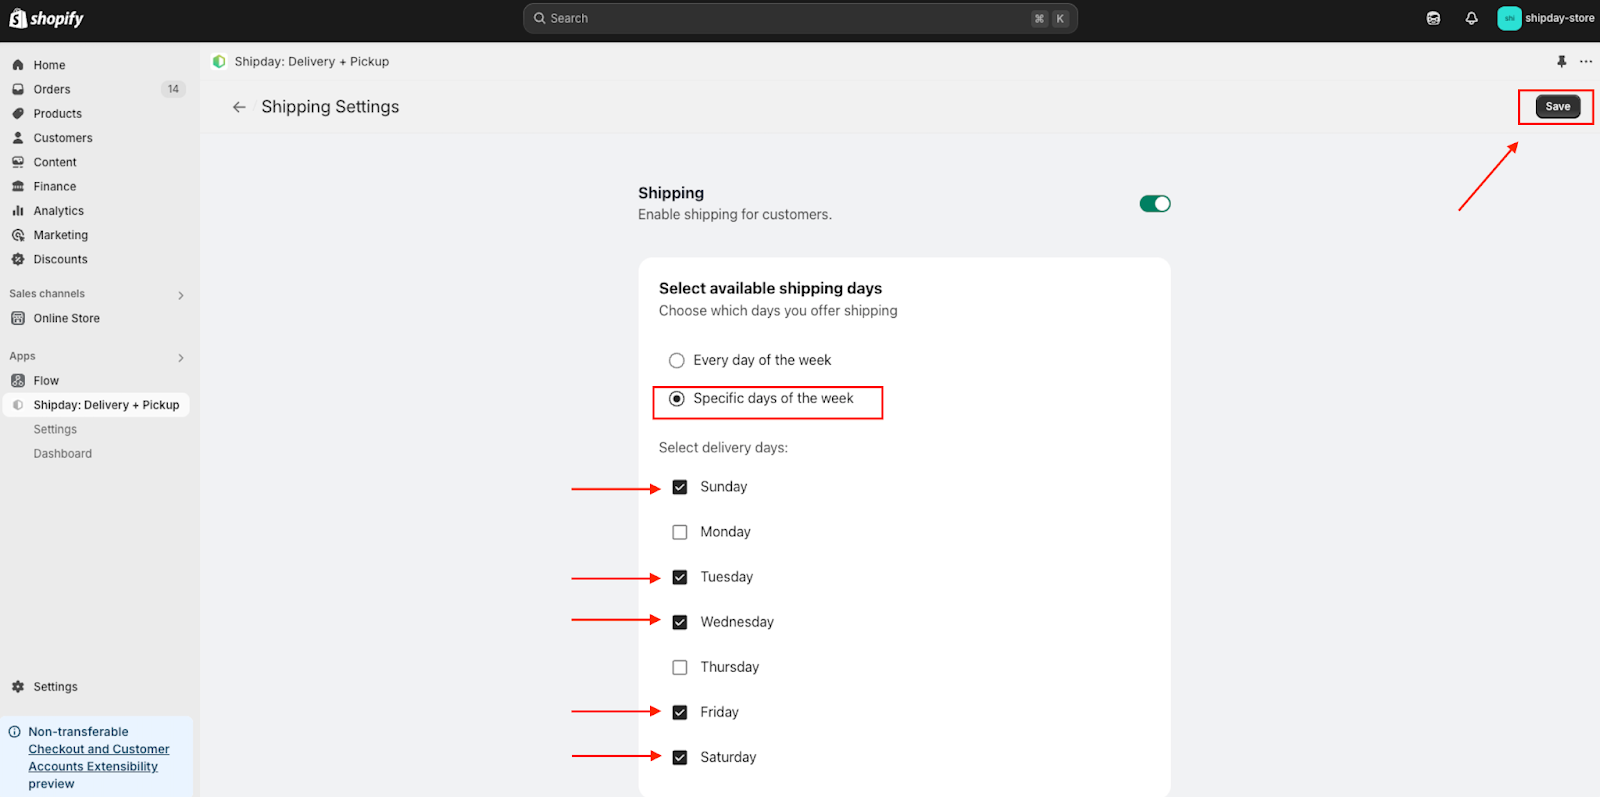Click the Shopify logo icon
Image resolution: width=1600 pixels, height=797 pixels.
pos(18,18)
